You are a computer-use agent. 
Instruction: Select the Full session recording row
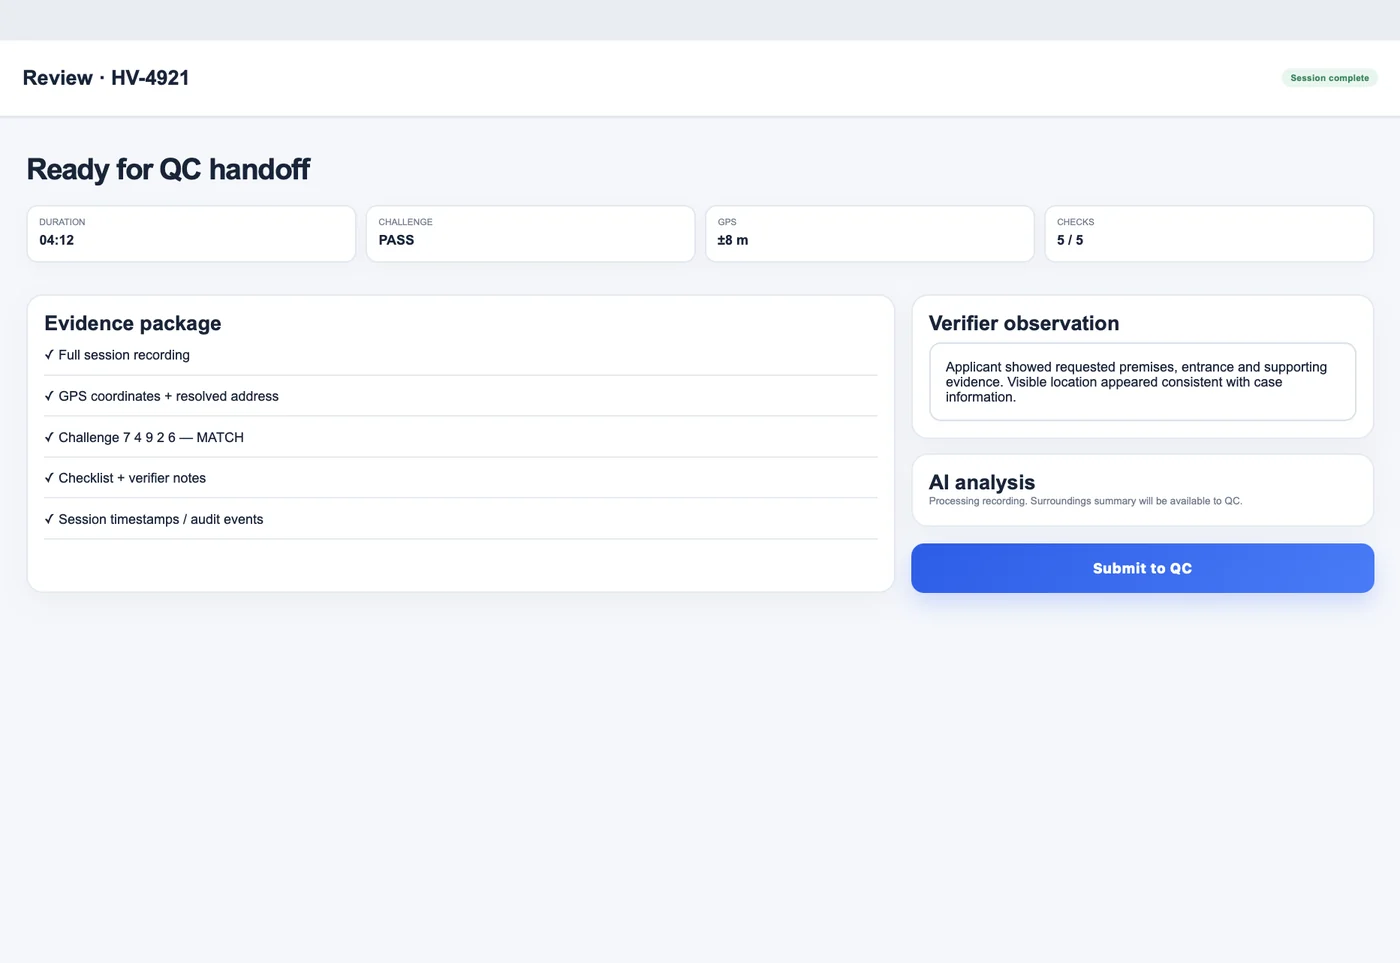tap(460, 355)
